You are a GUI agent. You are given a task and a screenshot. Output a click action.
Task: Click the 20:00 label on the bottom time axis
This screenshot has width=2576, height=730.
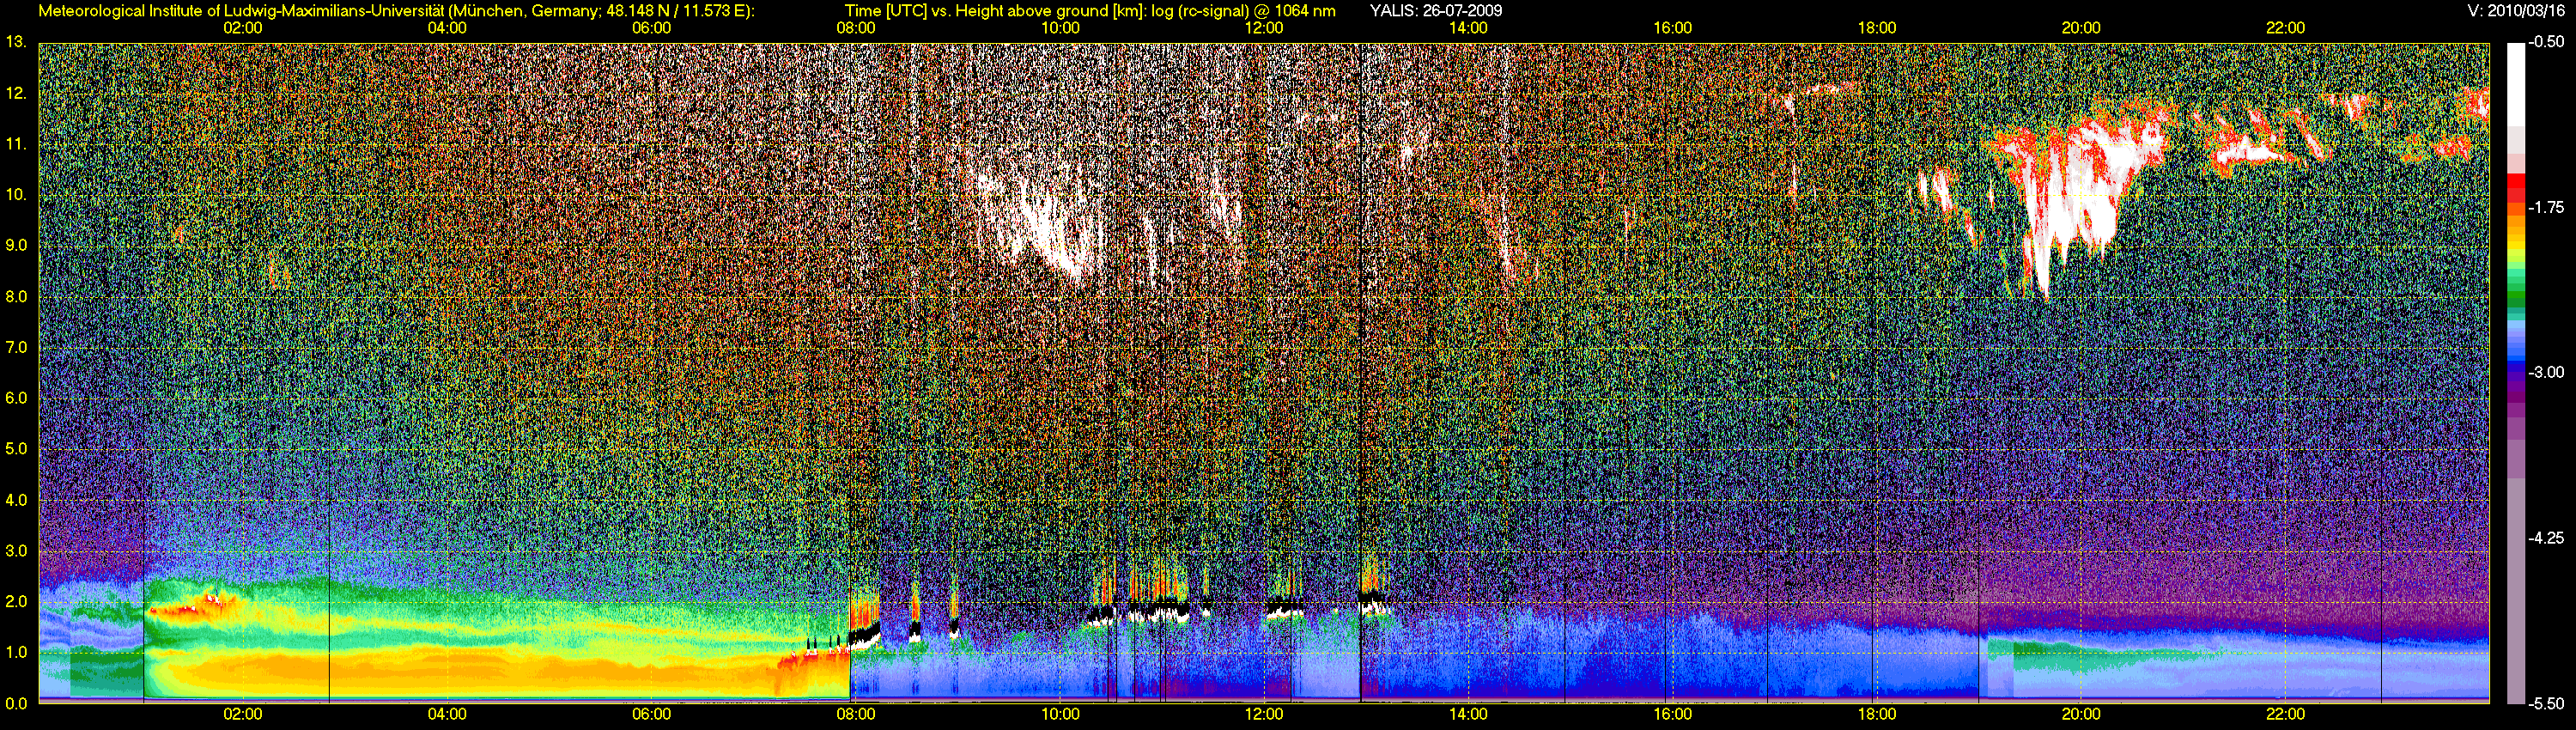[2081, 715]
